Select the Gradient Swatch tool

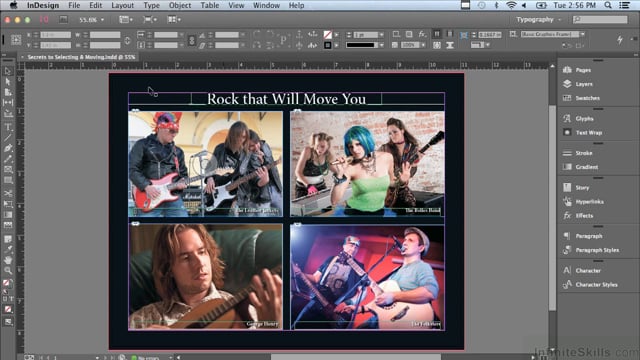(8, 215)
